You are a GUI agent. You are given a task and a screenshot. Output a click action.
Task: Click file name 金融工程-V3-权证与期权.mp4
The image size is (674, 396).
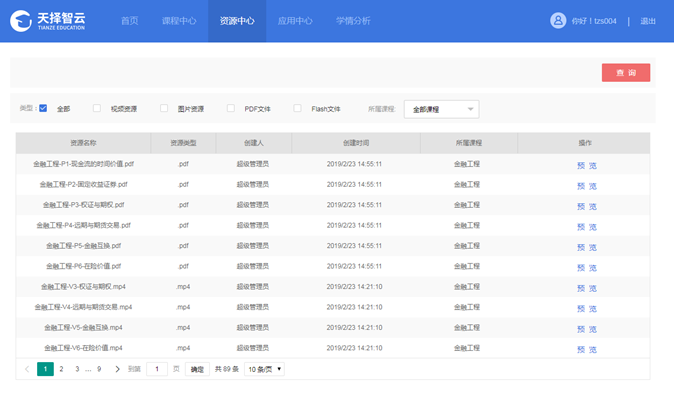[x=83, y=286]
